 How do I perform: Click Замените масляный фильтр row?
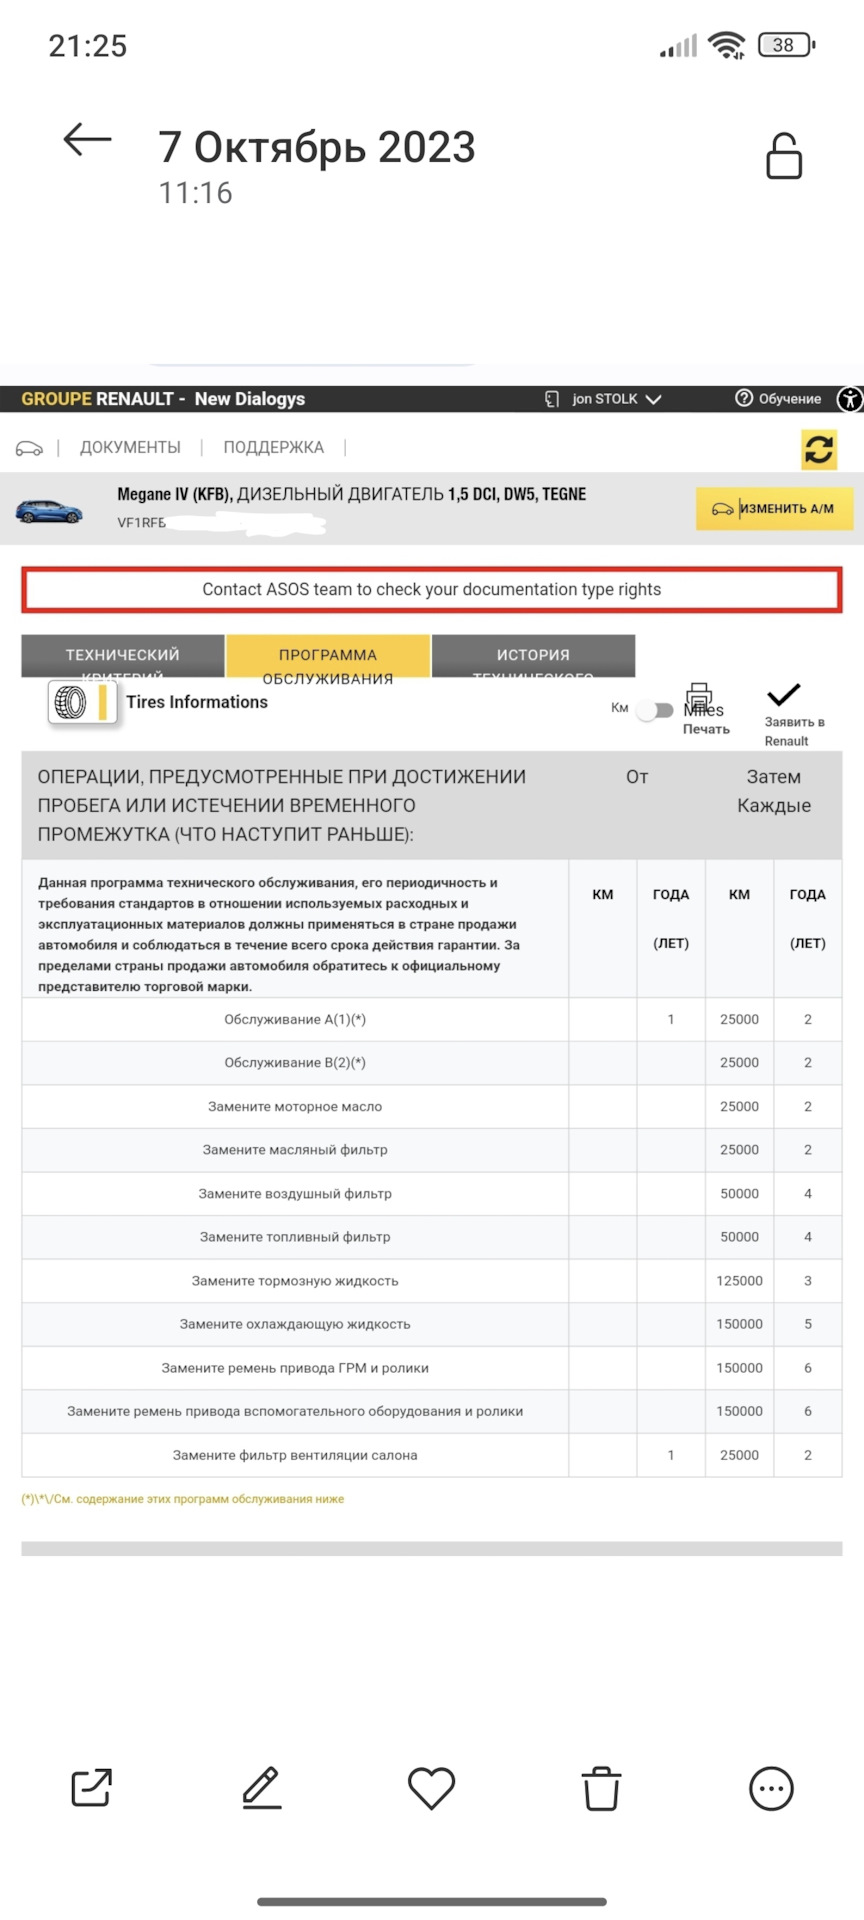click(x=432, y=1150)
